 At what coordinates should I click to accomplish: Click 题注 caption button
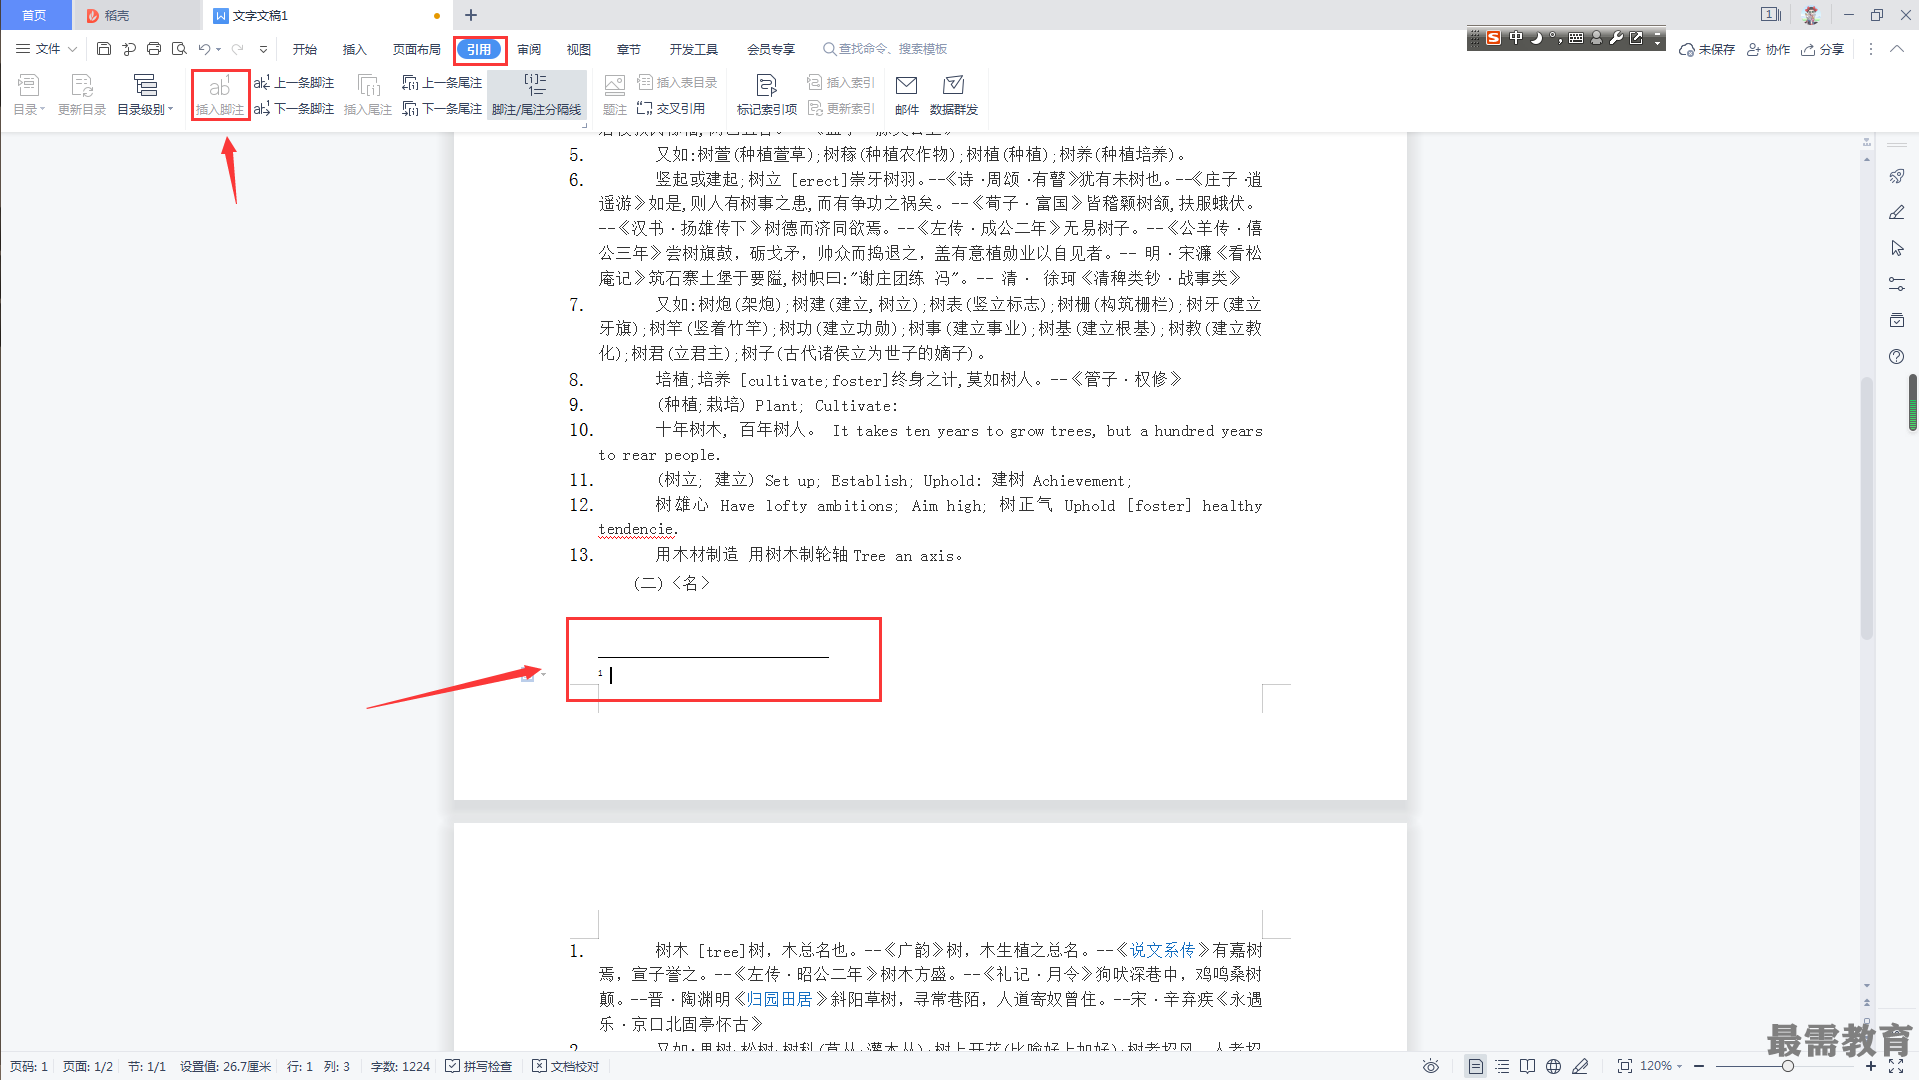(615, 95)
